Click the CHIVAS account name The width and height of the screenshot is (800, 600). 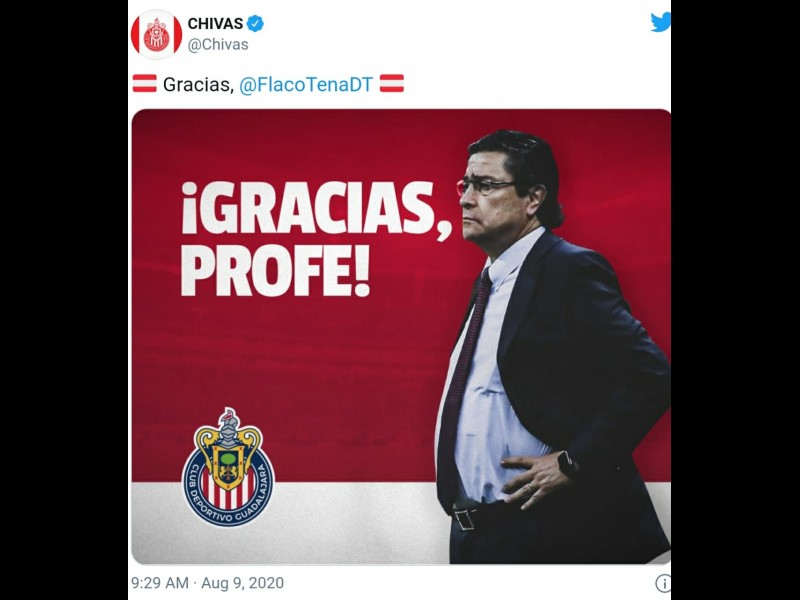click(x=215, y=23)
